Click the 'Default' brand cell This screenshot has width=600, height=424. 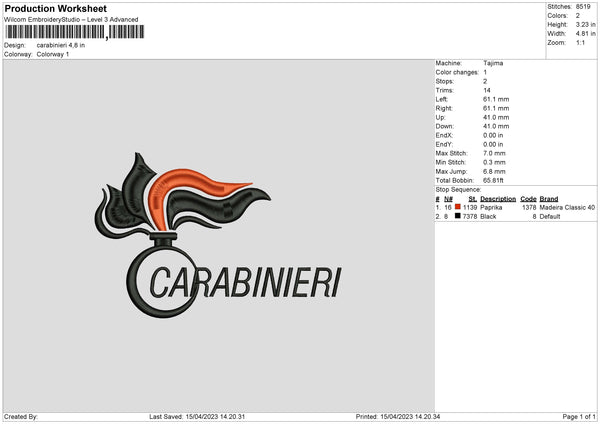[550, 217]
